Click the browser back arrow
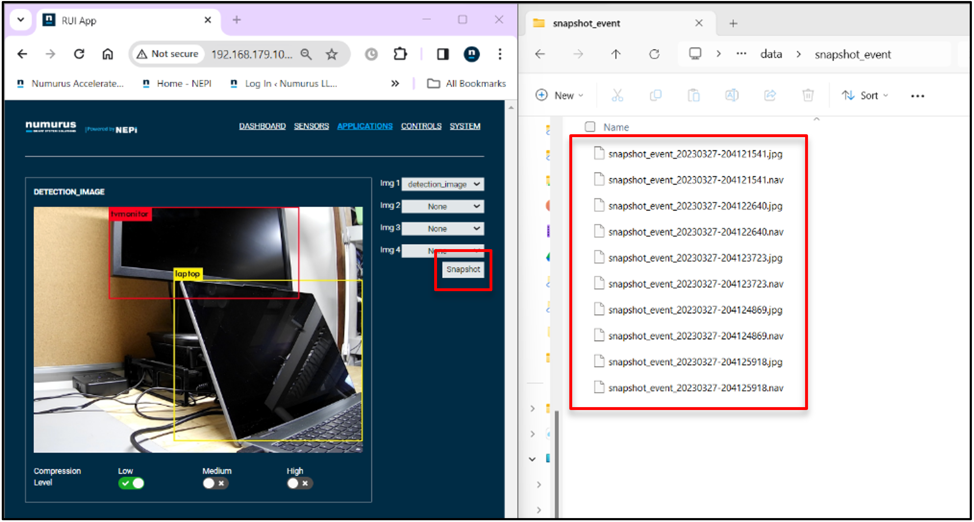This screenshot has height=522, width=974. point(22,54)
